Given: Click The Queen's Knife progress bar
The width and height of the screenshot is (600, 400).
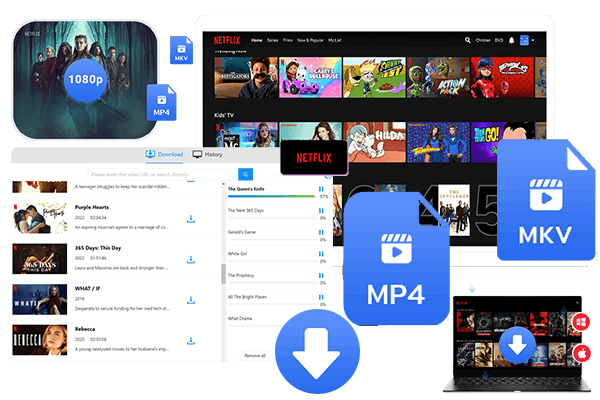Looking at the screenshot, I should coord(271,196).
